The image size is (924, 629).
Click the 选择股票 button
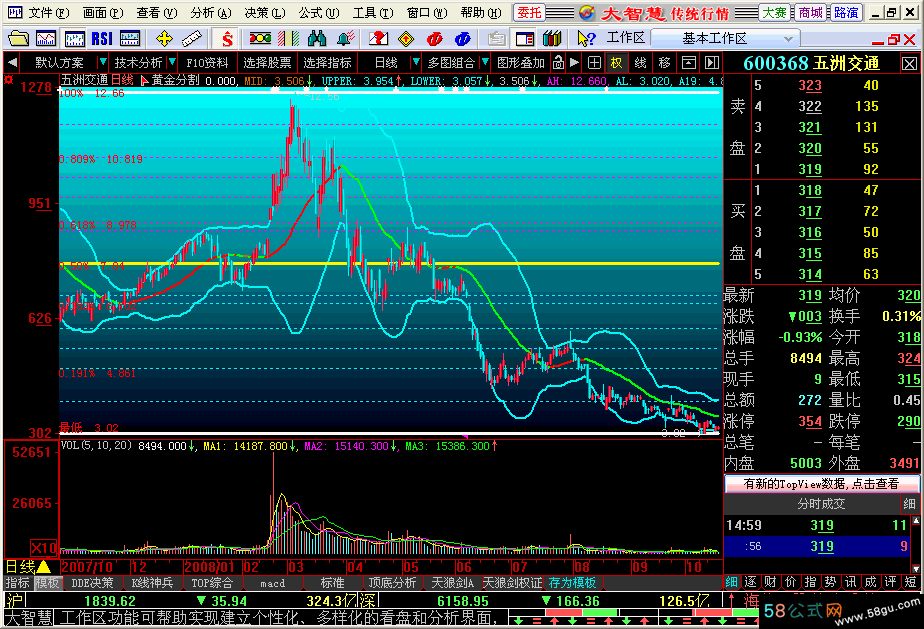pyautogui.click(x=267, y=62)
